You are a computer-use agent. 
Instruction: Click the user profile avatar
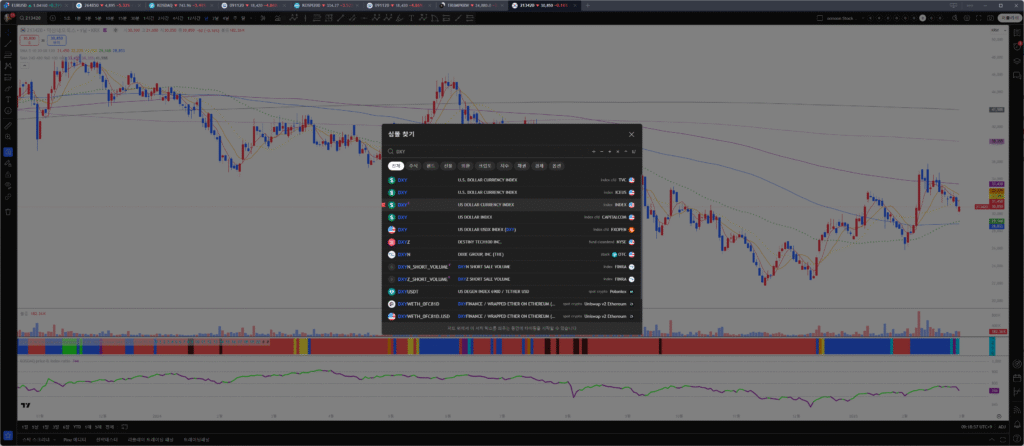(x=8, y=18)
